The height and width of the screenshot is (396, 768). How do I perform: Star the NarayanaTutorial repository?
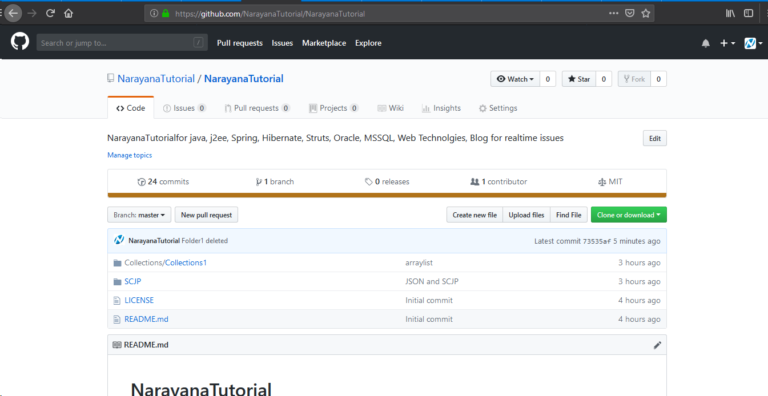[579, 79]
